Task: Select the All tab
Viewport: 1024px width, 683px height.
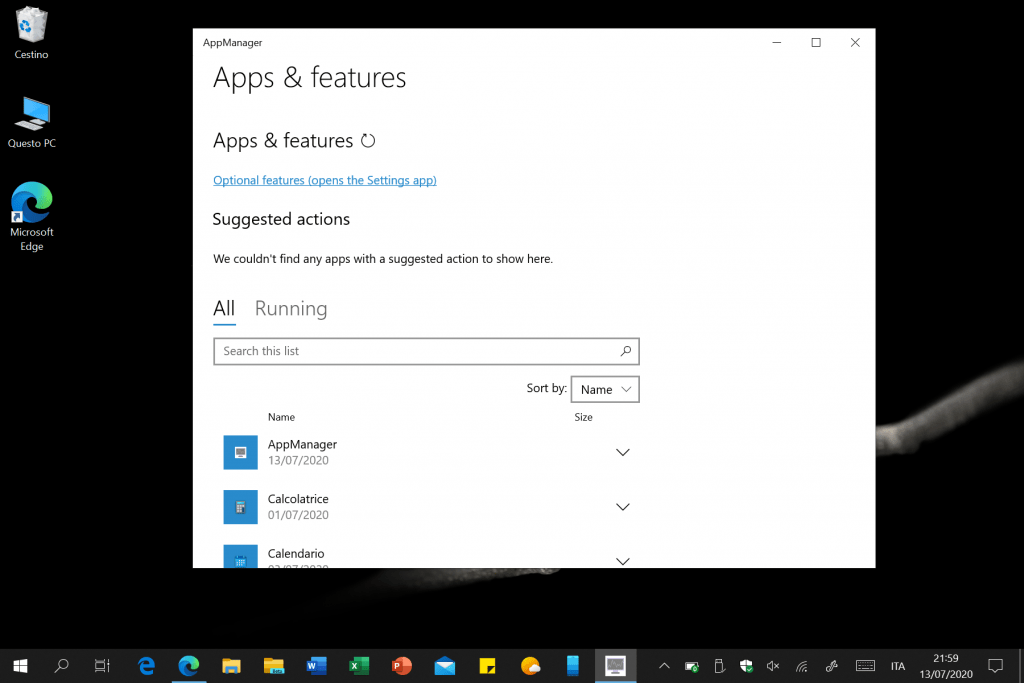Action: (224, 309)
